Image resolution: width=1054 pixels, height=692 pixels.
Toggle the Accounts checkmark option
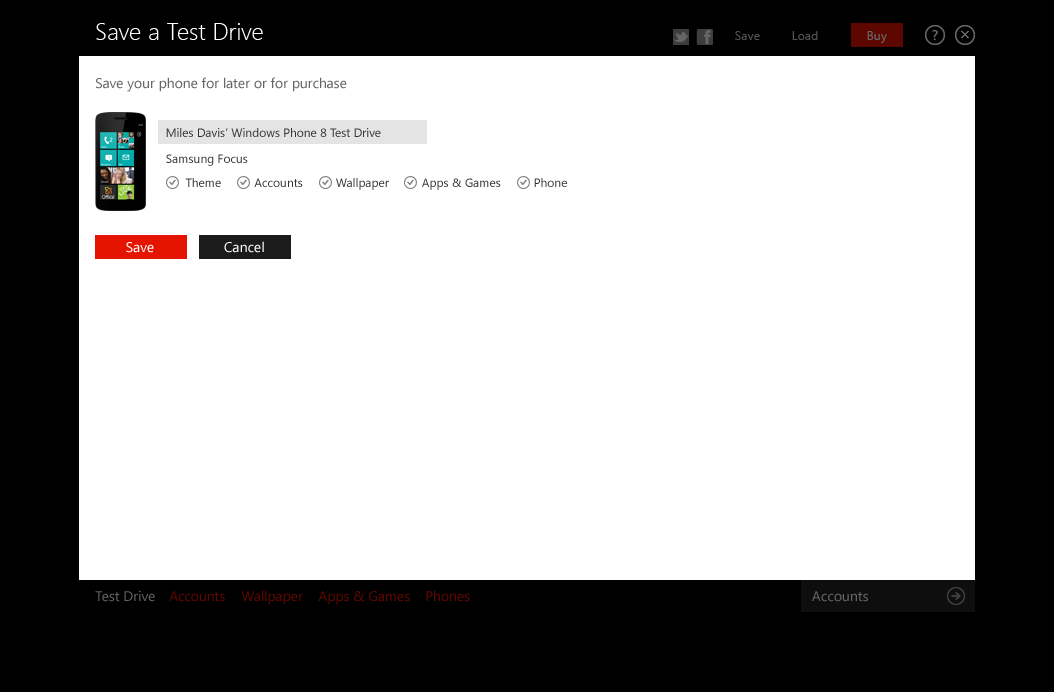[x=243, y=183]
